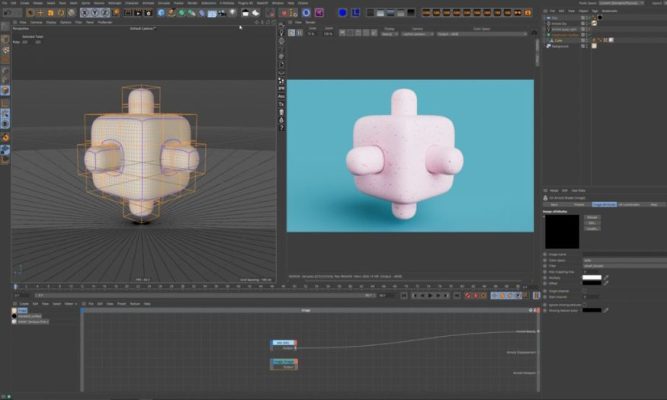667x400 pixels.
Task: Click the Locate button beside image preview
Action: (x=592, y=229)
